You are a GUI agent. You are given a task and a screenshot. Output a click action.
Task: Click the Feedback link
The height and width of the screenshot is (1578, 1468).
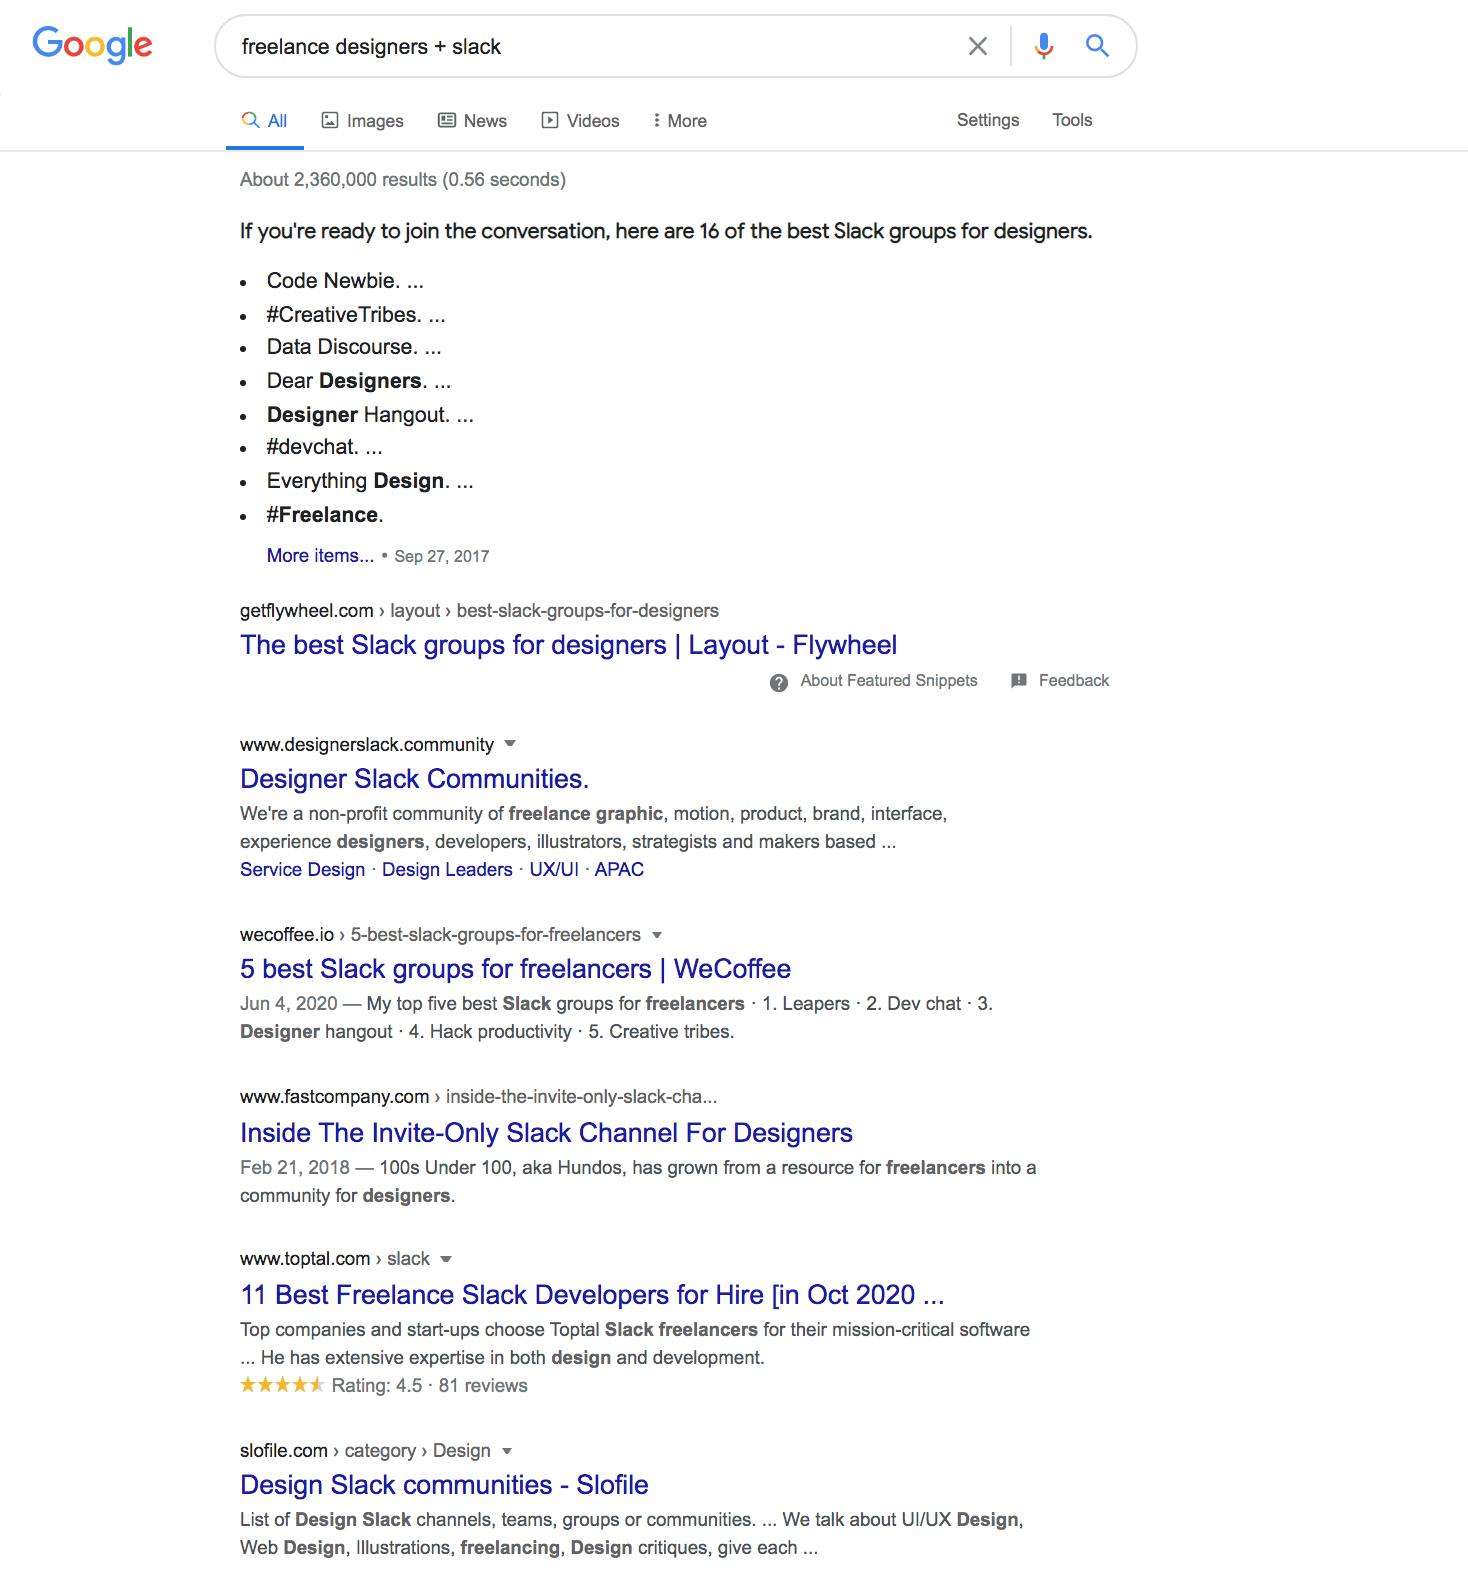point(1074,681)
